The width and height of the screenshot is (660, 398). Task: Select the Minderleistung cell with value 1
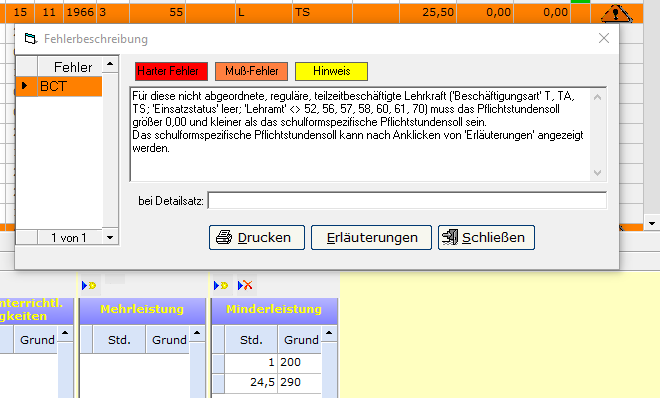(251, 363)
